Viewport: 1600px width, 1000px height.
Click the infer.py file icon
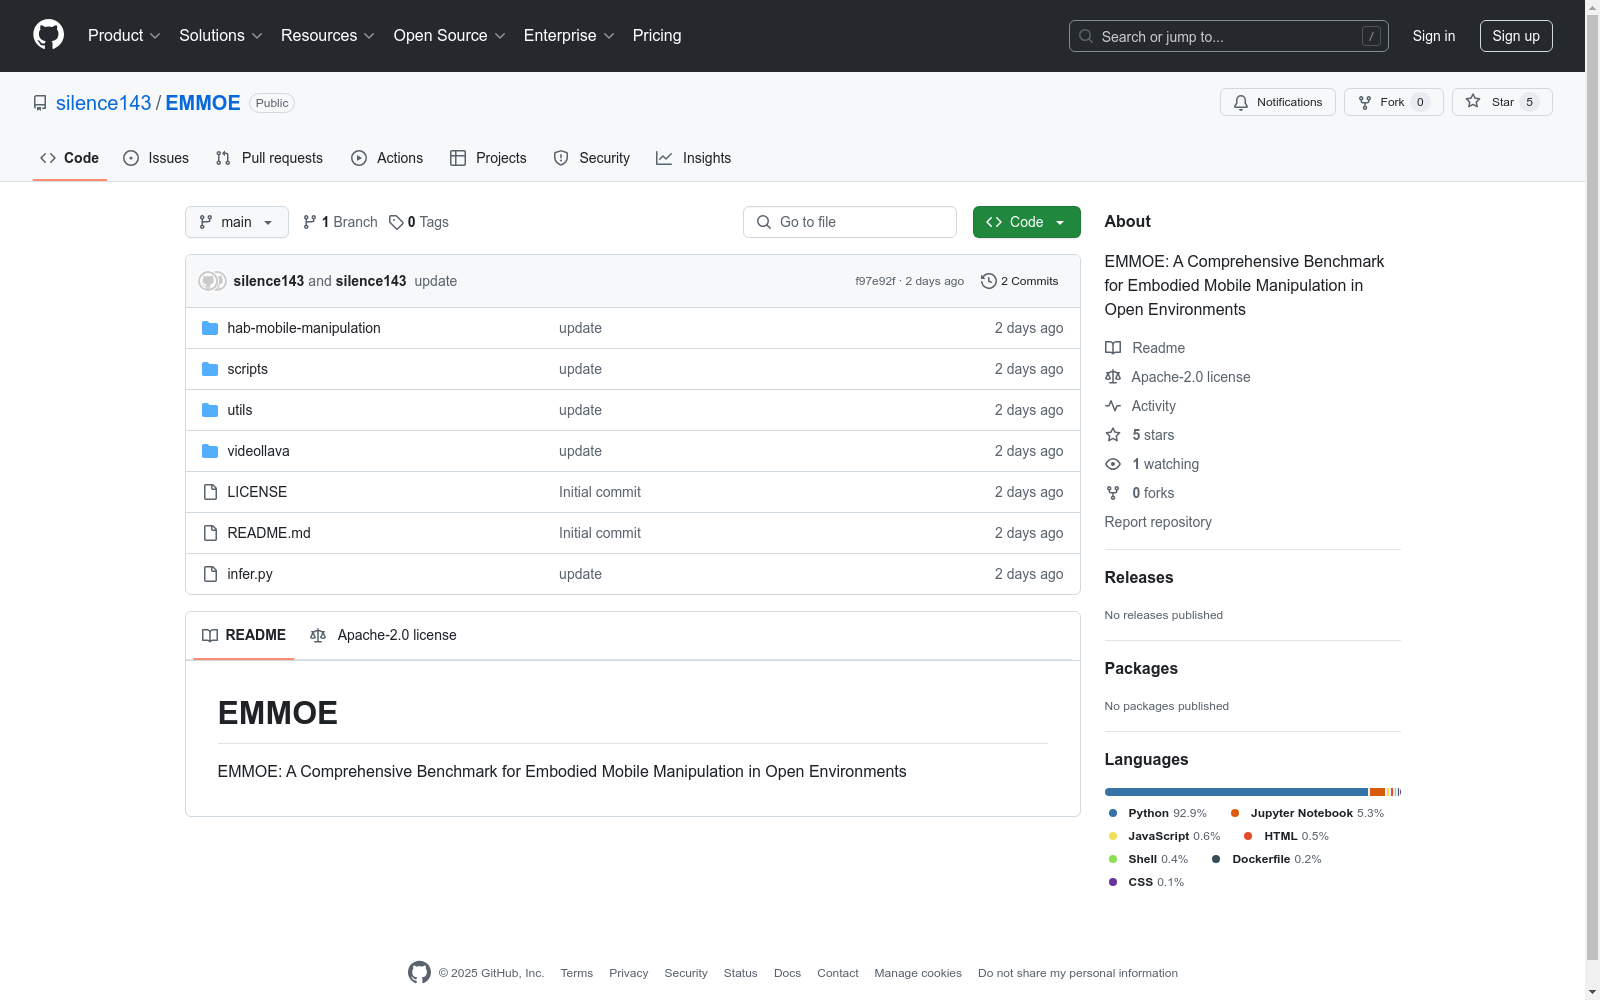click(x=210, y=574)
